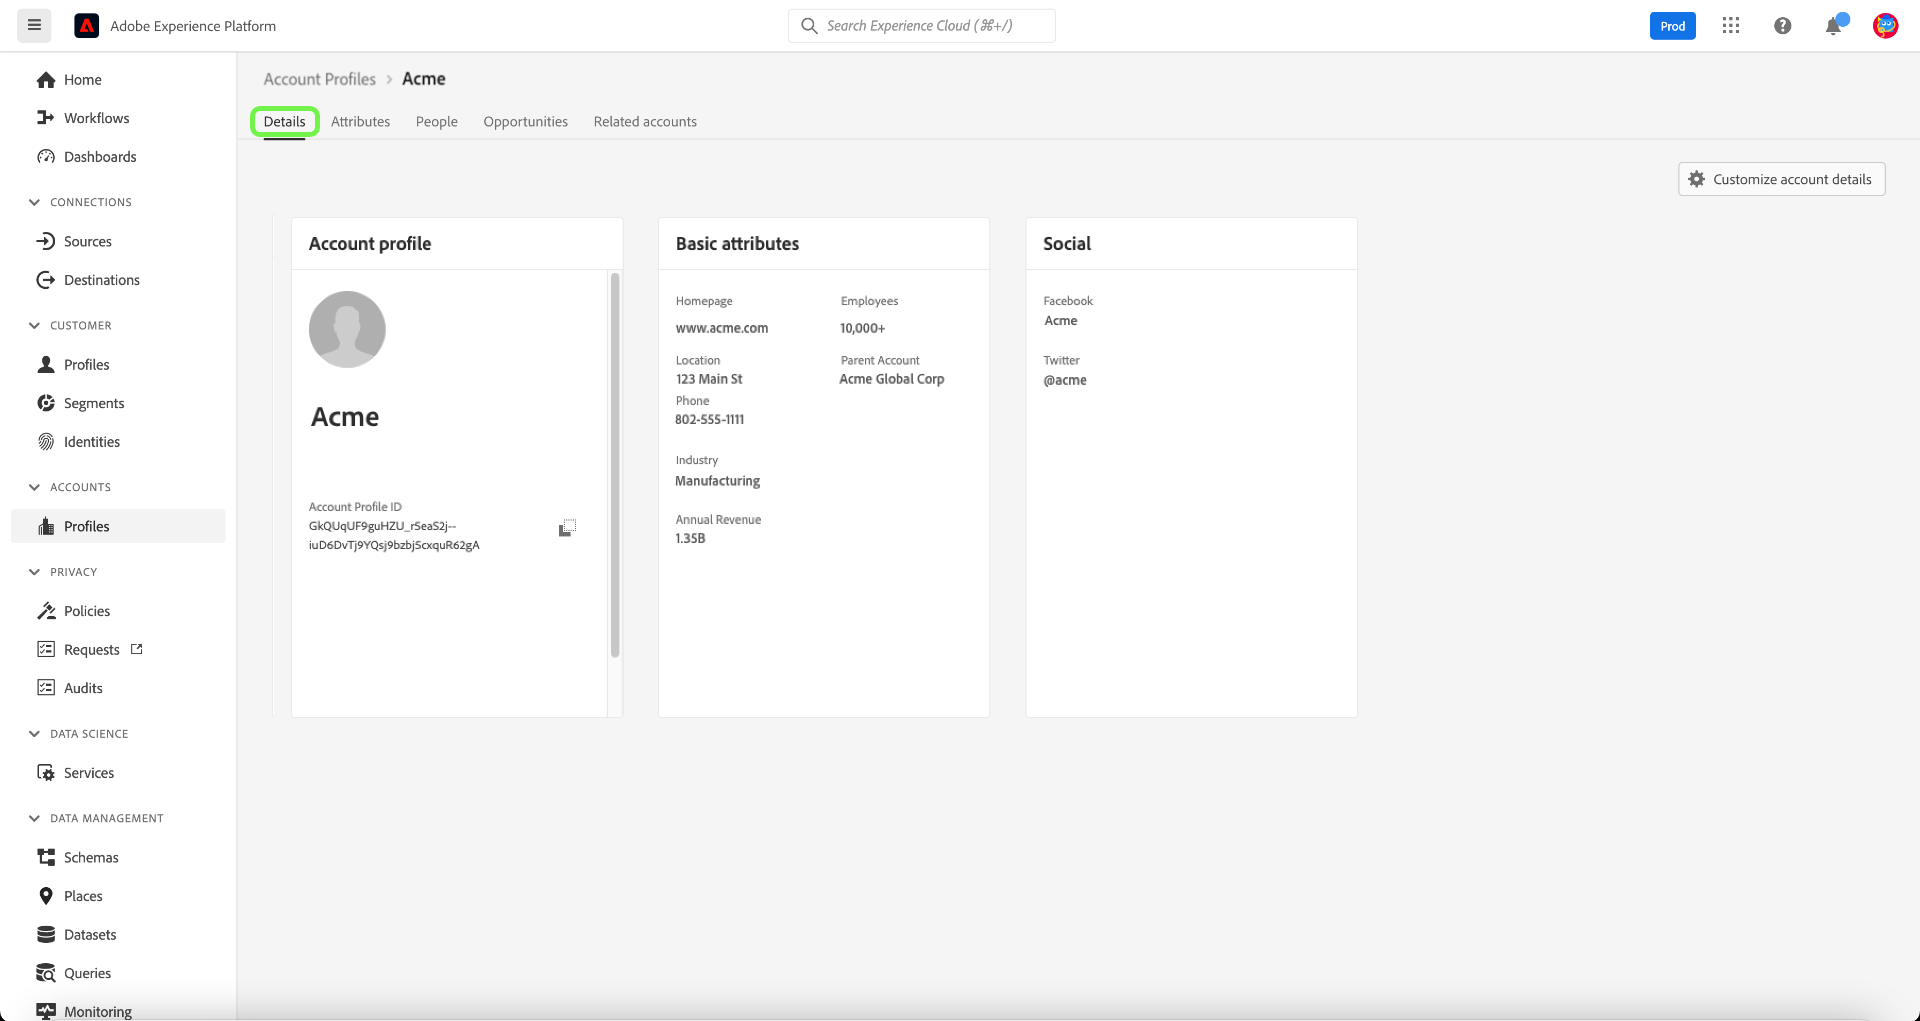Image resolution: width=1920 pixels, height=1021 pixels.
Task: Collapse the Accounts section
Action: click(x=35, y=487)
